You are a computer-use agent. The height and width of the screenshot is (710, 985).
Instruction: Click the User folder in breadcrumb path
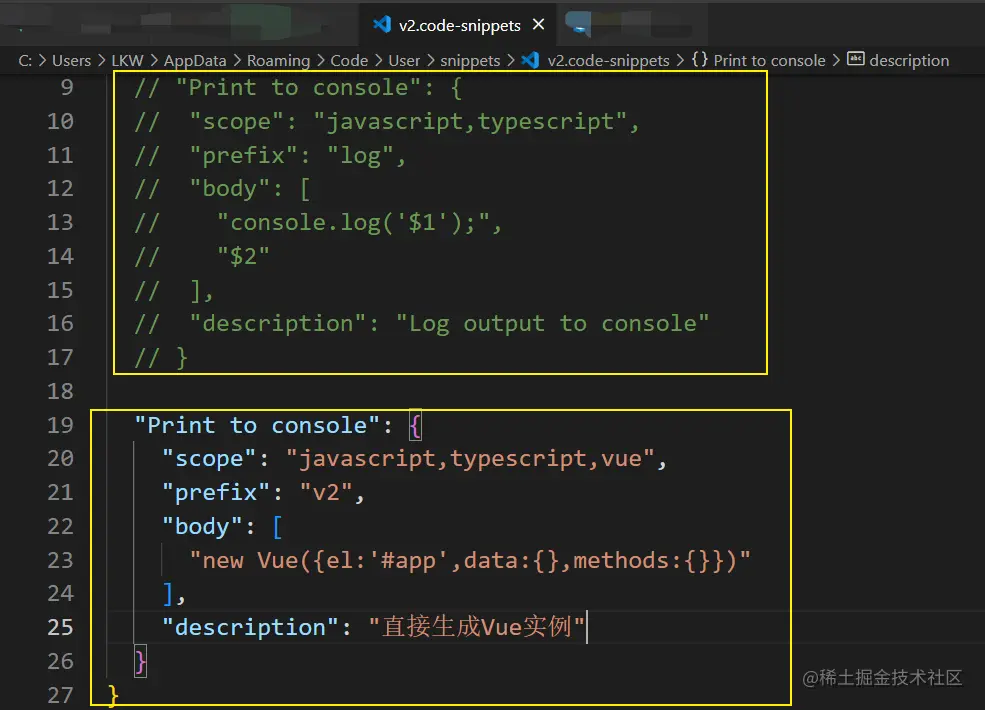(x=404, y=60)
